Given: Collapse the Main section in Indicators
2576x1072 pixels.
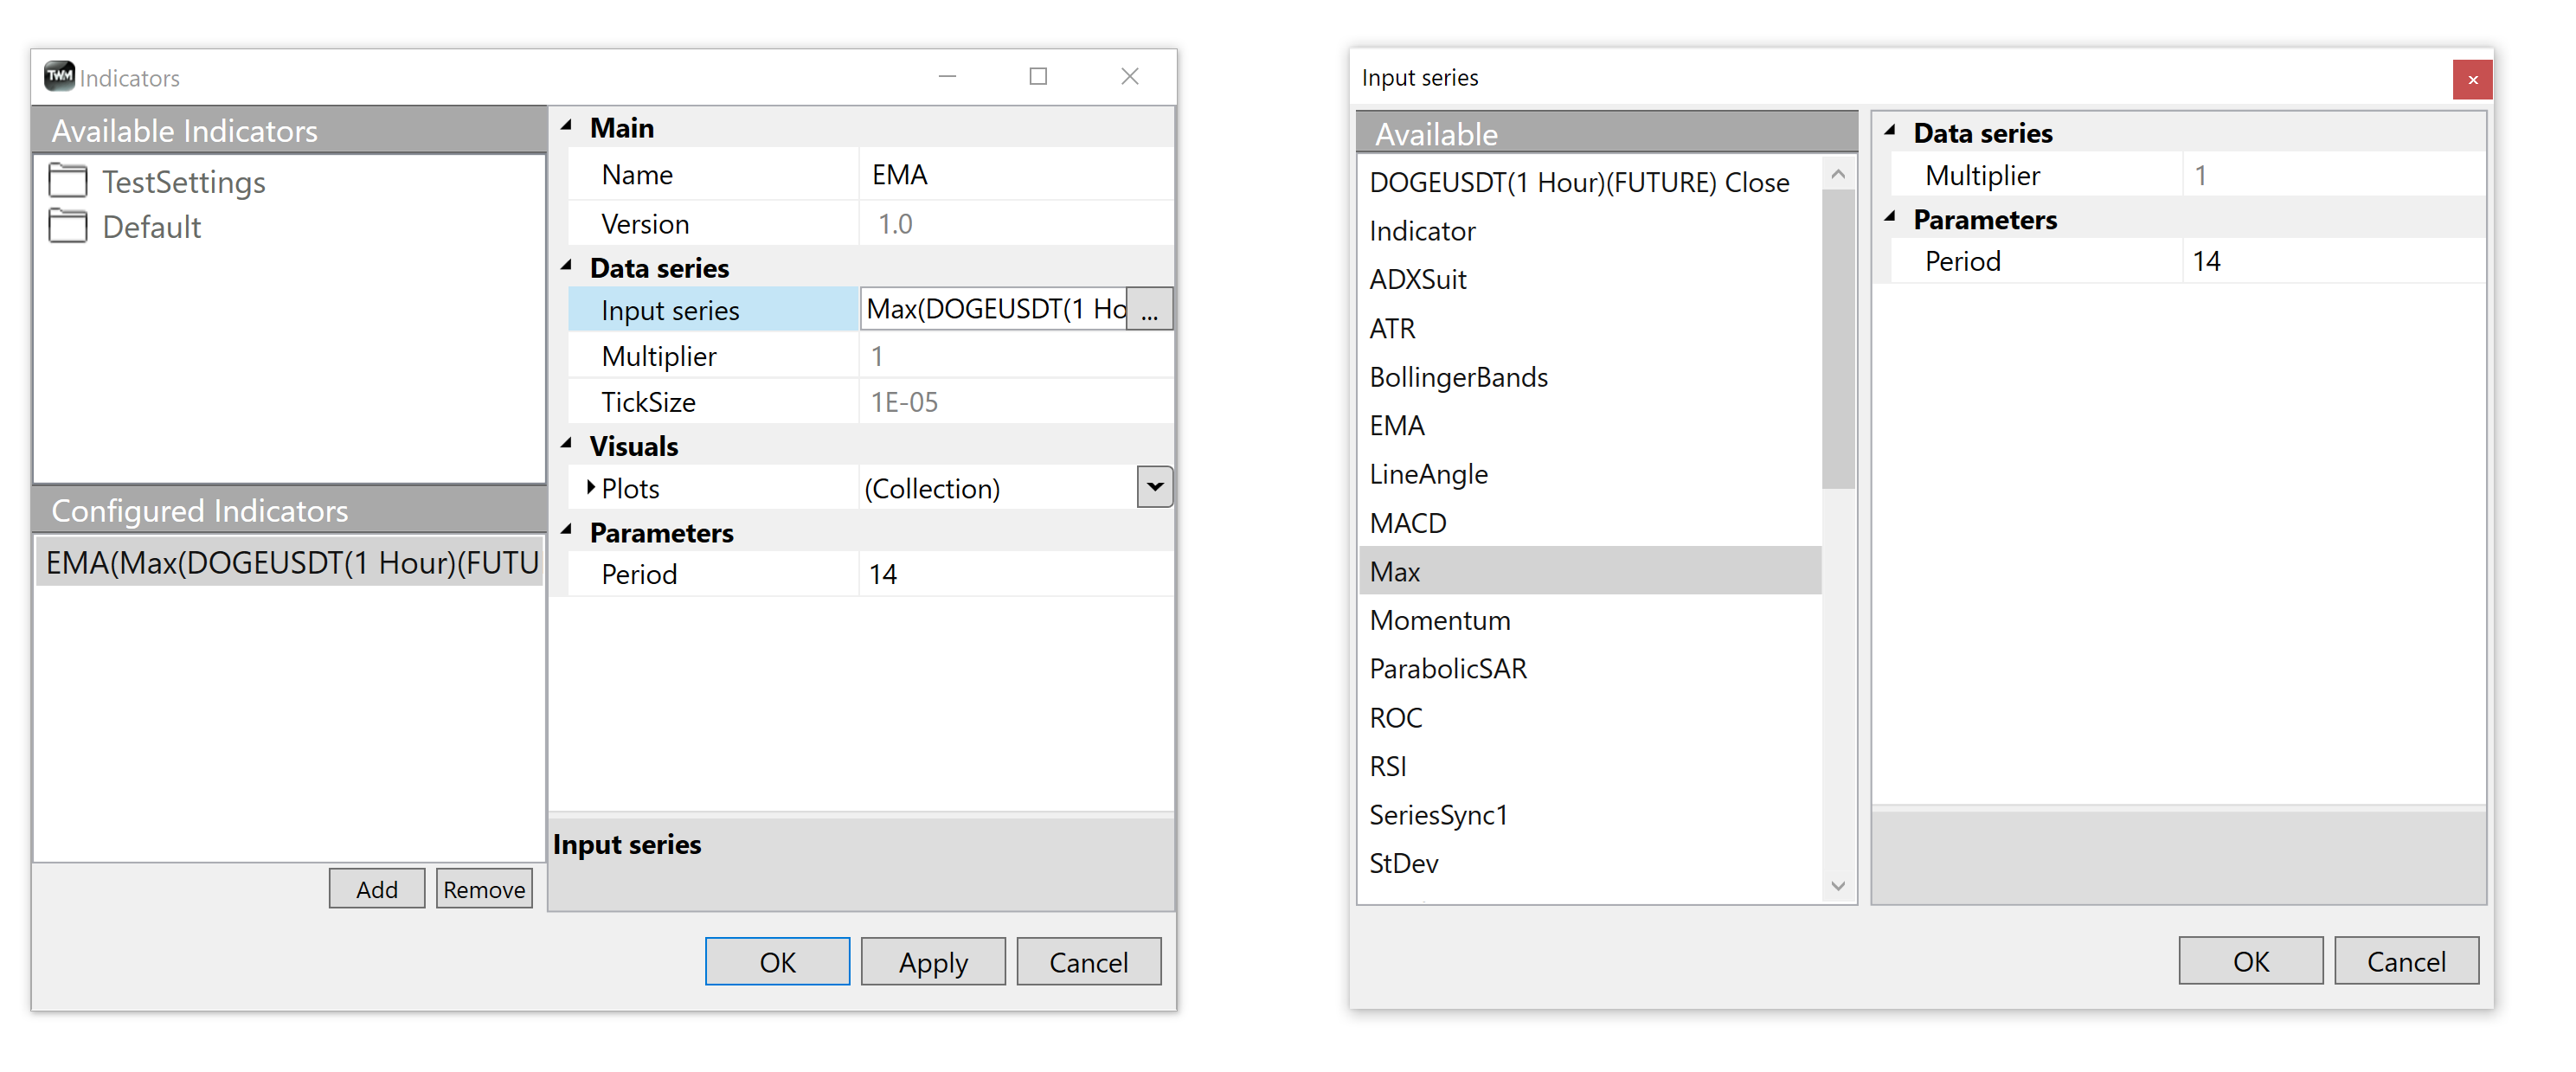Looking at the screenshot, I should click(x=567, y=127).
